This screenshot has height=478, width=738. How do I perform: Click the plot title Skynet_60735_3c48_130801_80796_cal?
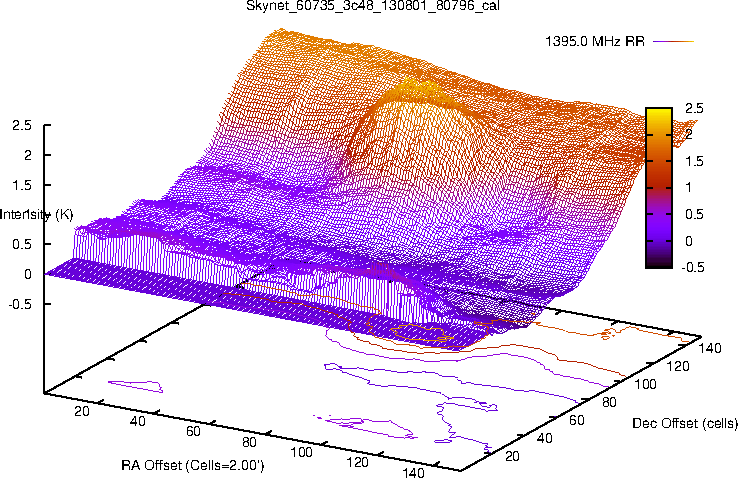coord(373,5)
